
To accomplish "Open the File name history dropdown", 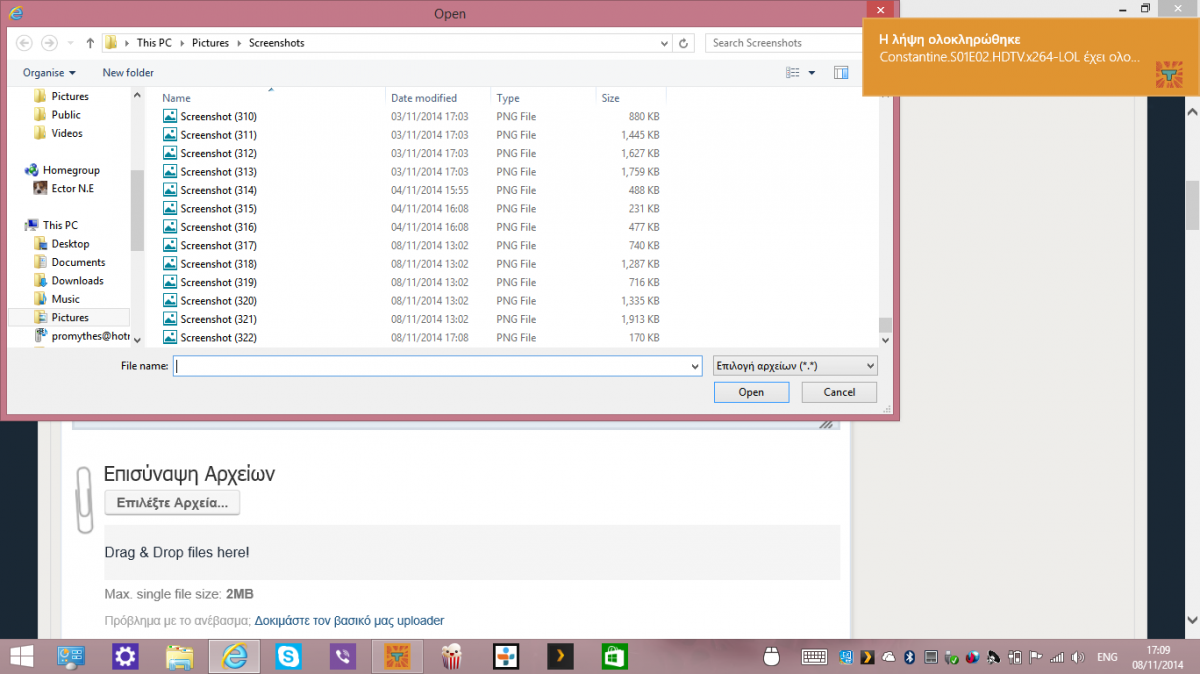I will tap(695, 367).
